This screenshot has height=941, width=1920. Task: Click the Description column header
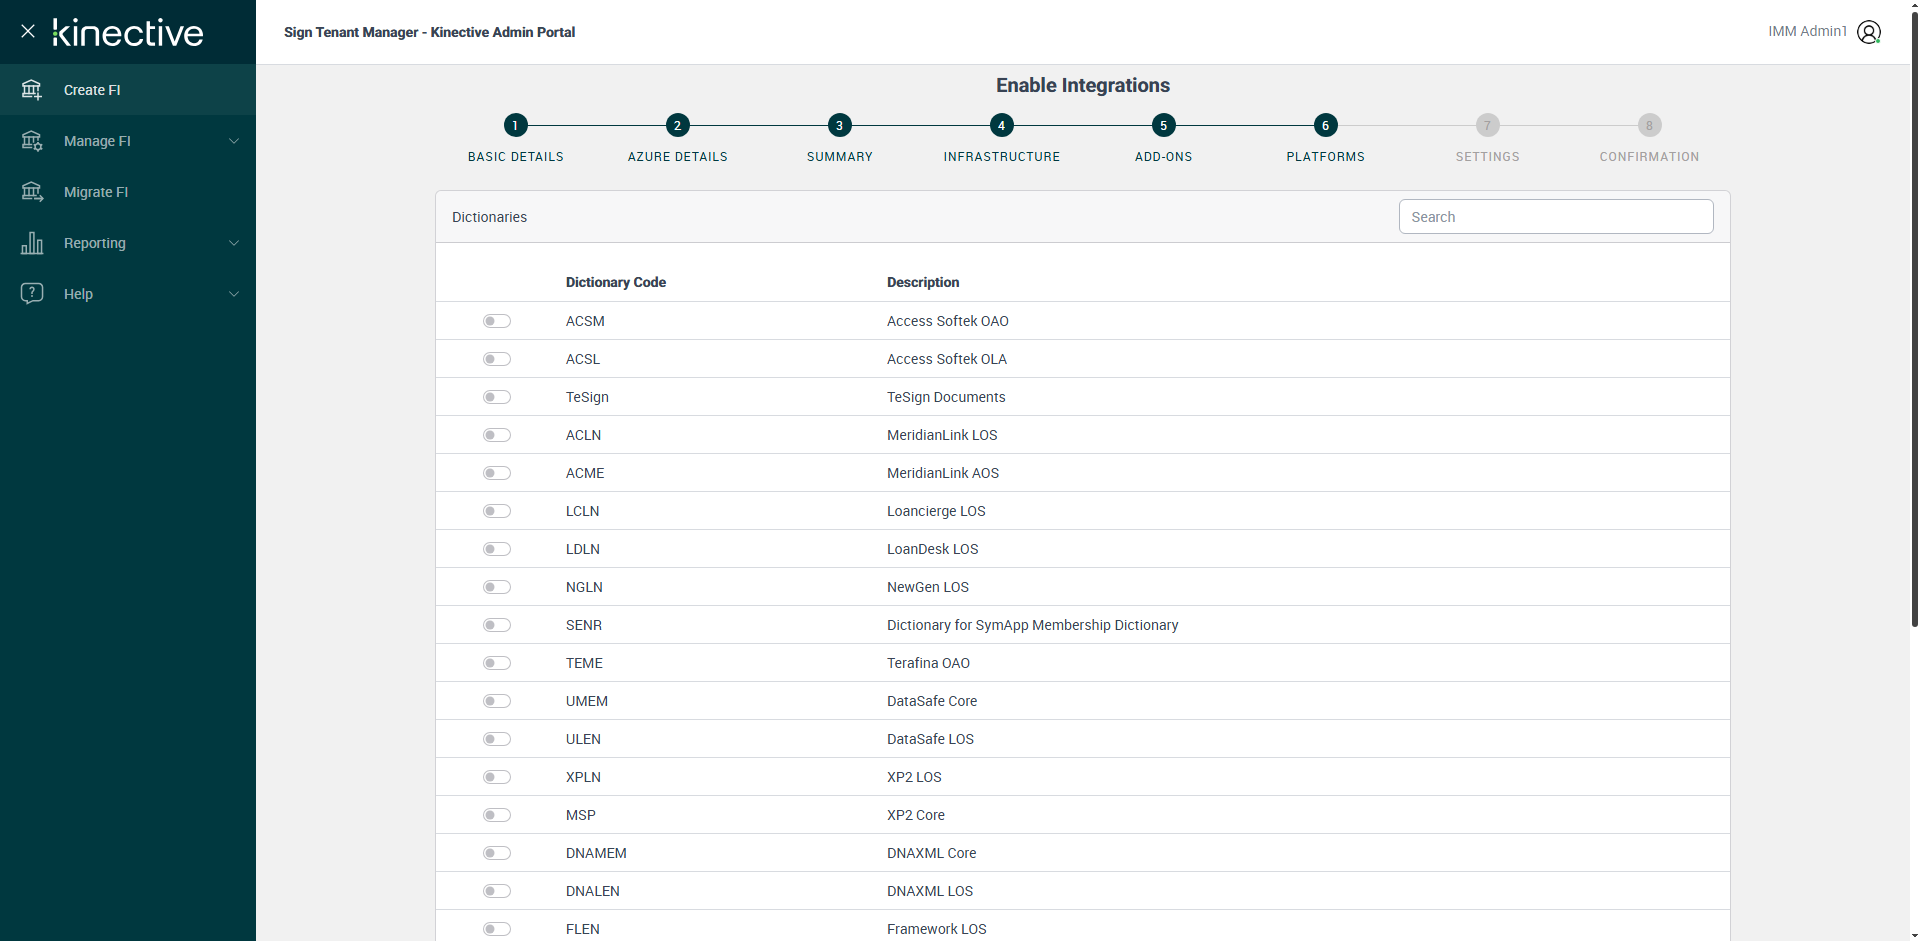[x=923, y=282]
